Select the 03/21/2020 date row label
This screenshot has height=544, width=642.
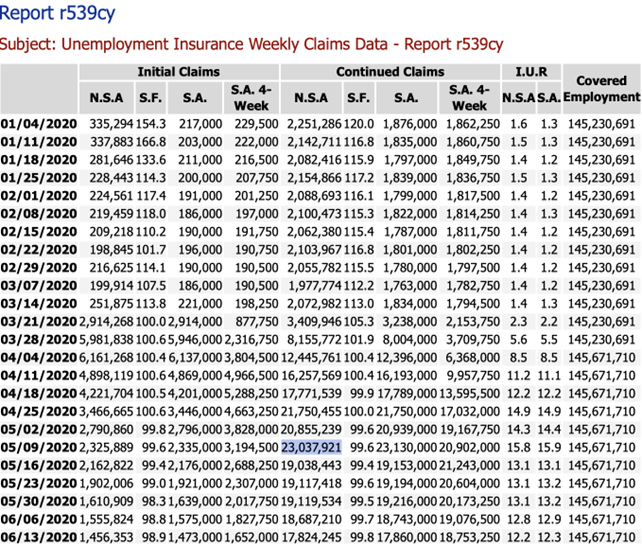coord(39,322)
